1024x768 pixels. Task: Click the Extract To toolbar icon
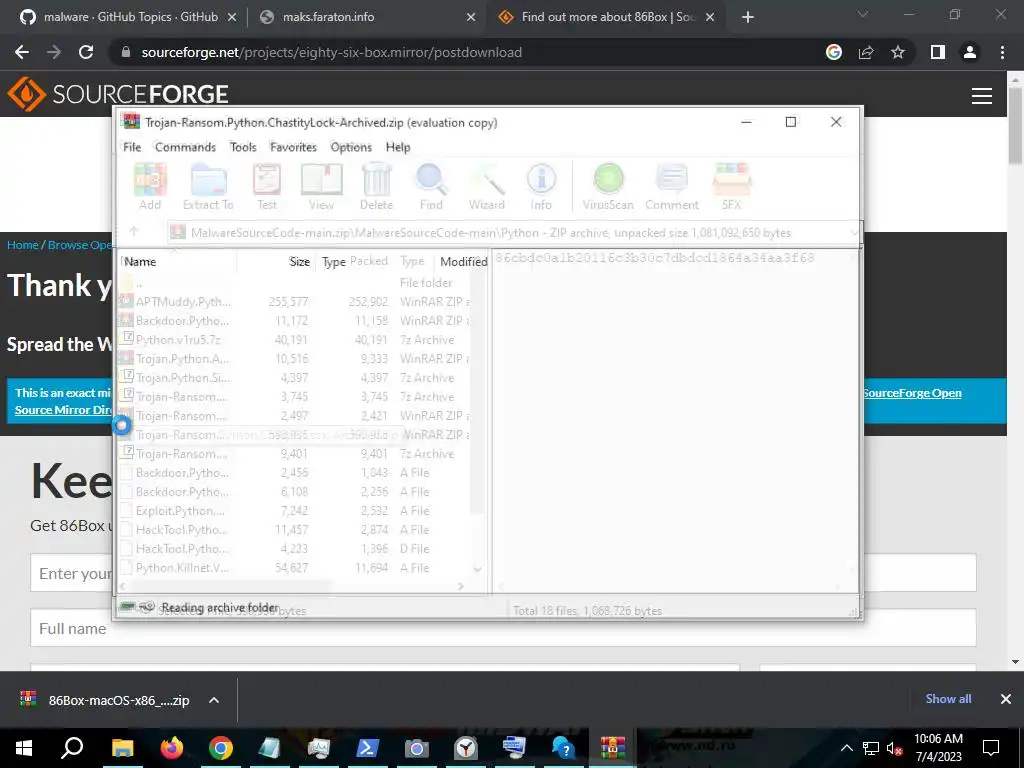[x=208, y=186]
